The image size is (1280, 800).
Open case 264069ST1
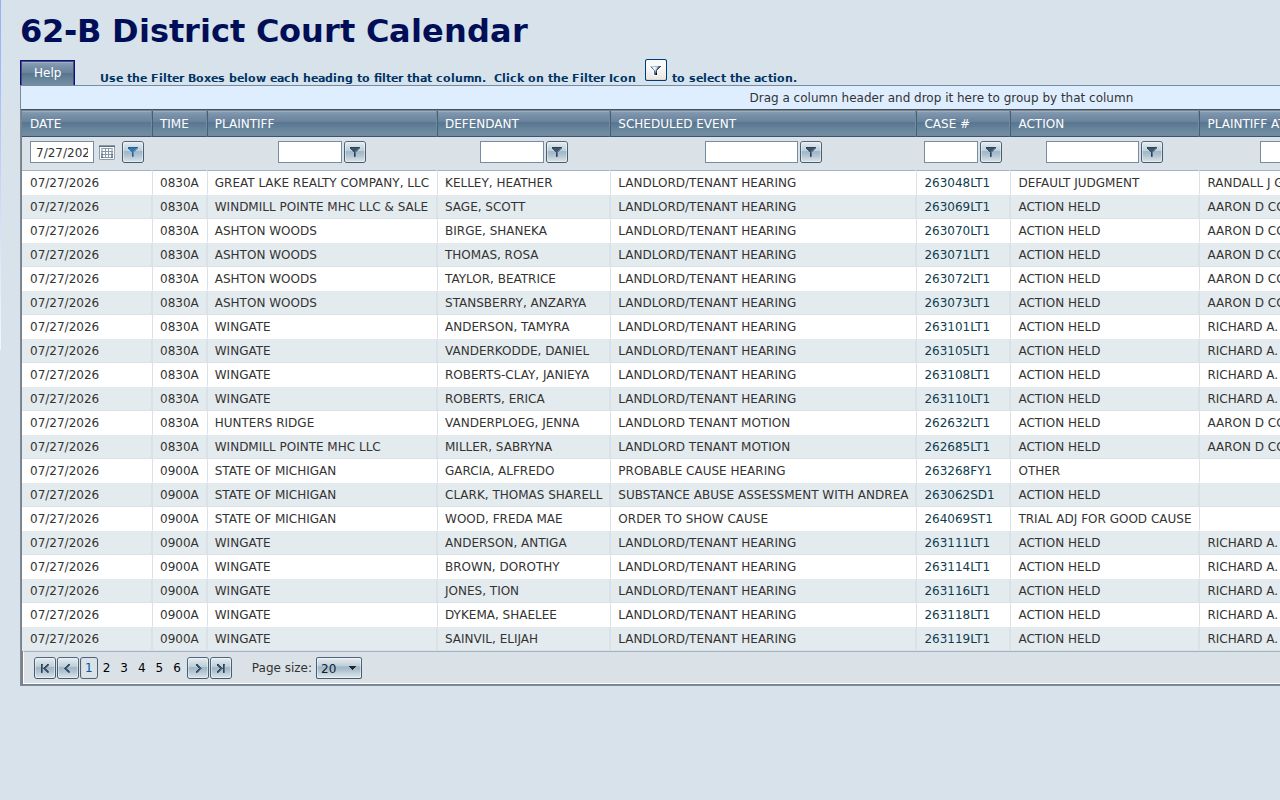pyautogui.click(x=959, y=519)
